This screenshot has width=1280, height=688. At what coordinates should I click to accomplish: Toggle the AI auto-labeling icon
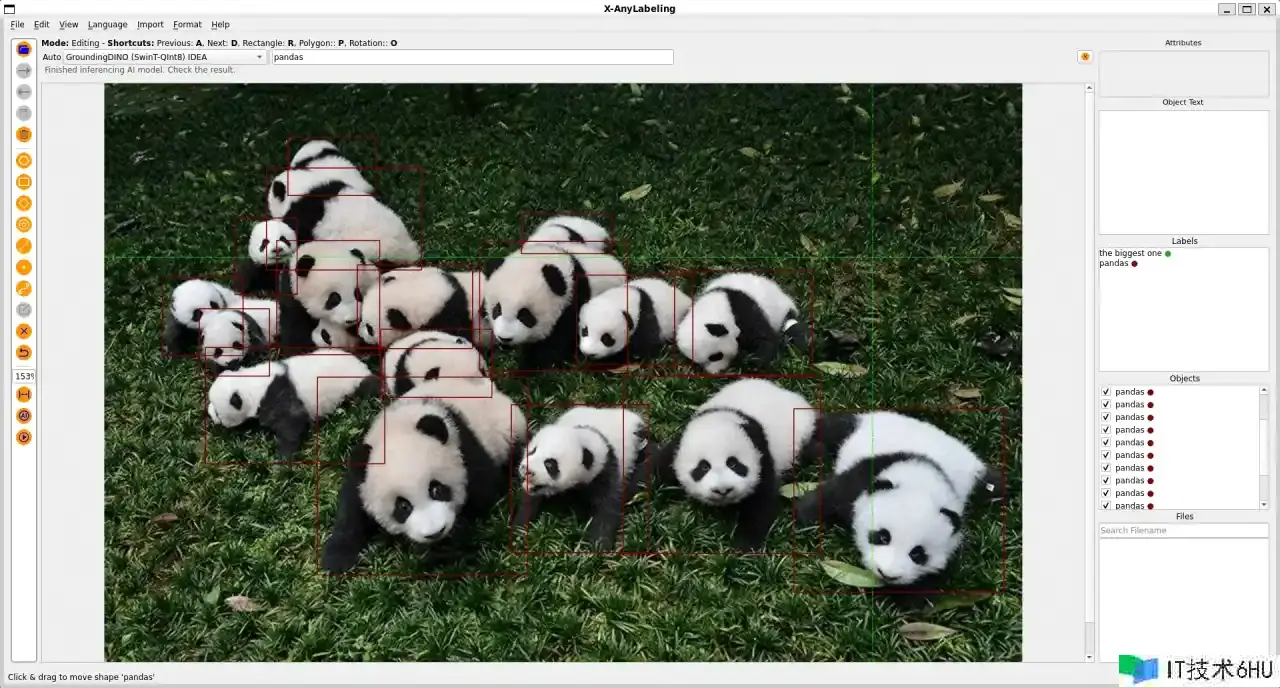24,416
